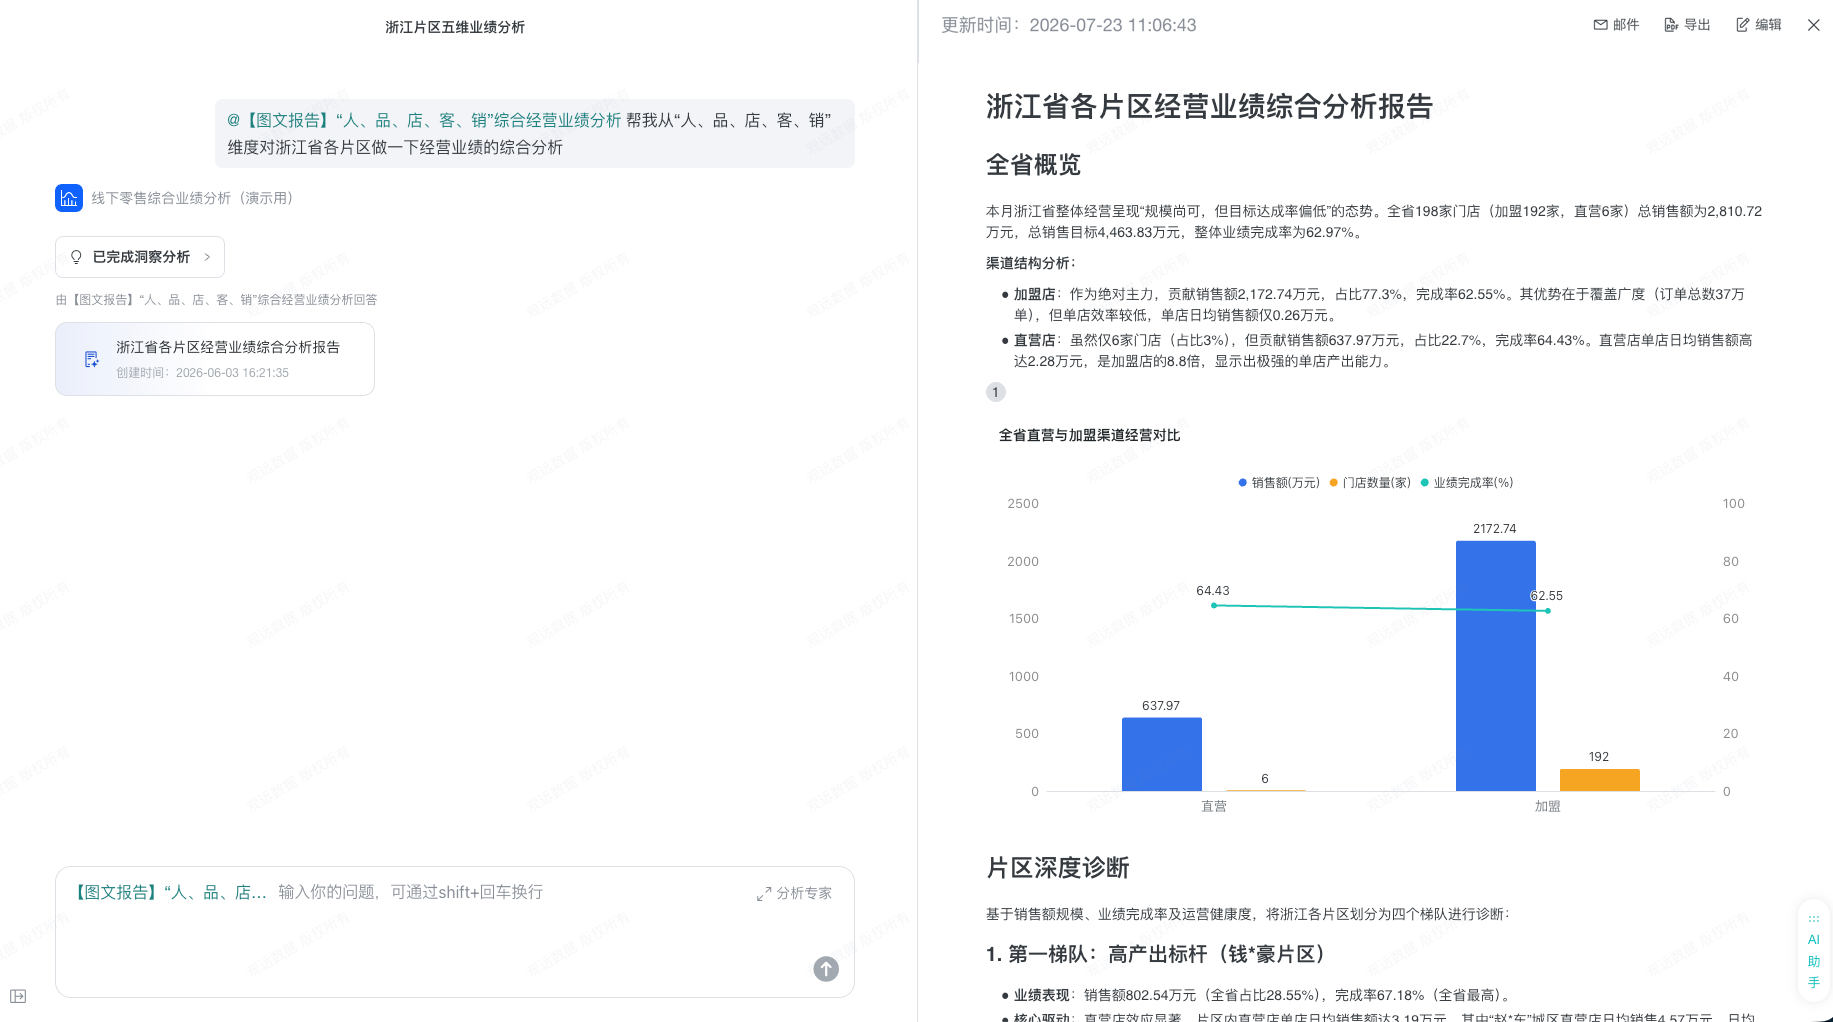Click the 浙江省各片区经营业绩综合分析报告 main title
1833x1022 pixels.
pos(1209,106)
